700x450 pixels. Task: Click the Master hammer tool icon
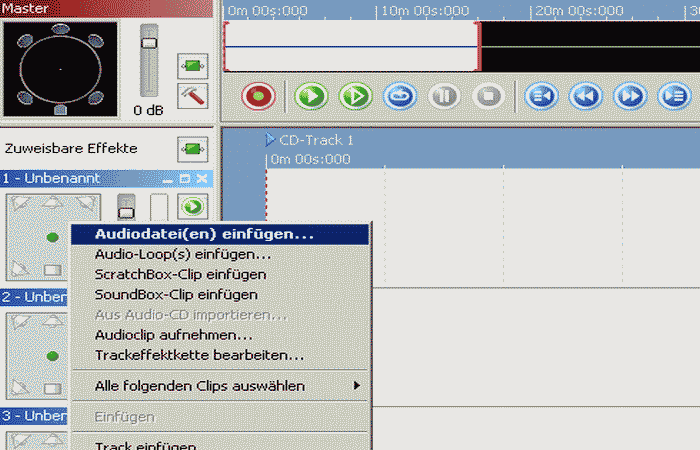(191, 96)
